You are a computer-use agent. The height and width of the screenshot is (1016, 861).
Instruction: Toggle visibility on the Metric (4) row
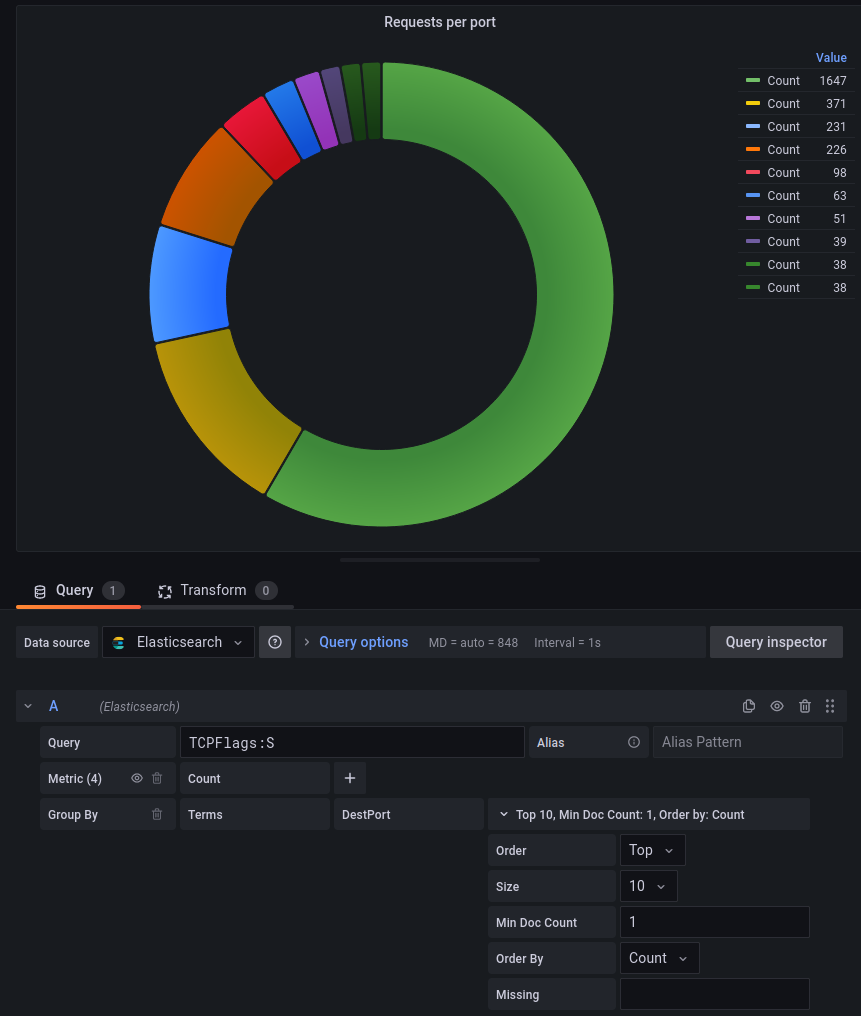(x=135, y=777)
